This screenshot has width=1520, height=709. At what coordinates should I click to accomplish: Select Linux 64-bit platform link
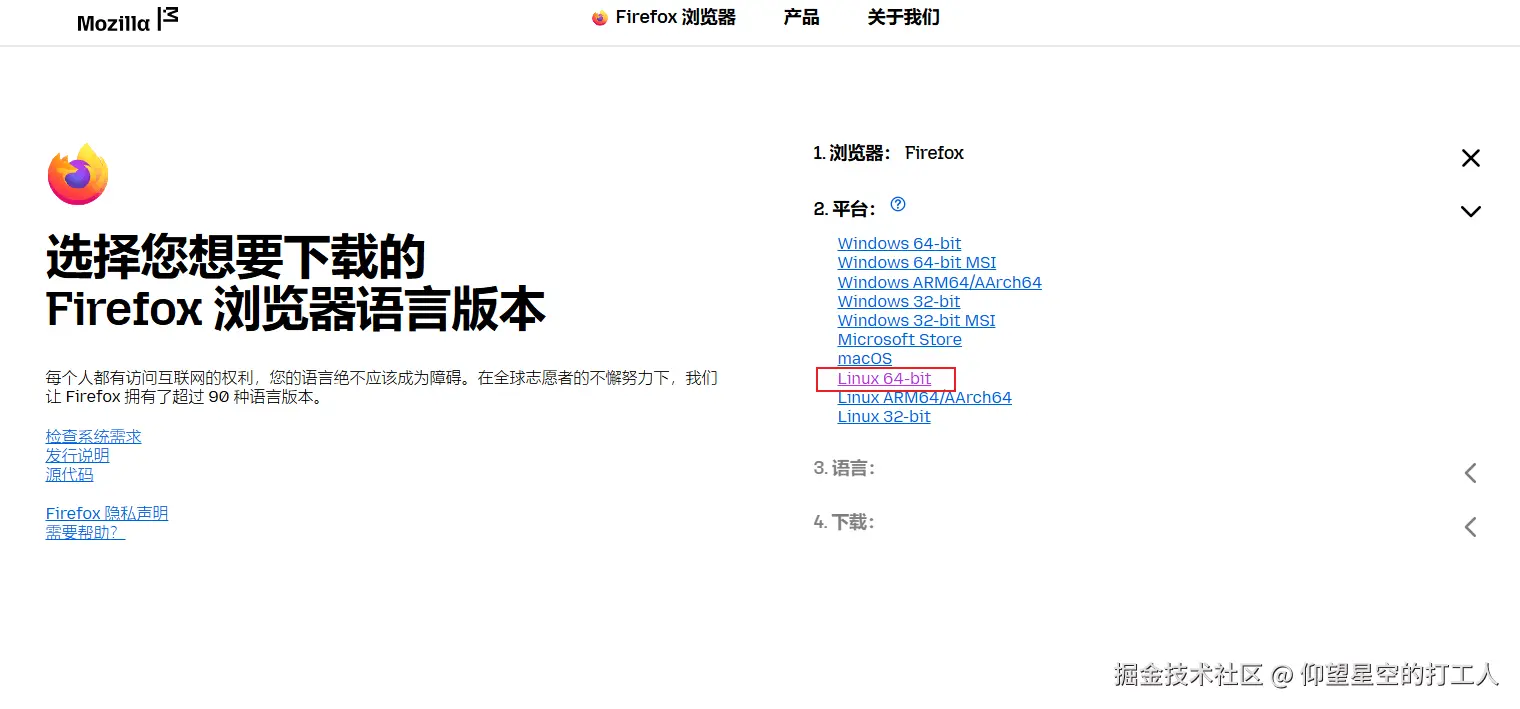[885, 379]
